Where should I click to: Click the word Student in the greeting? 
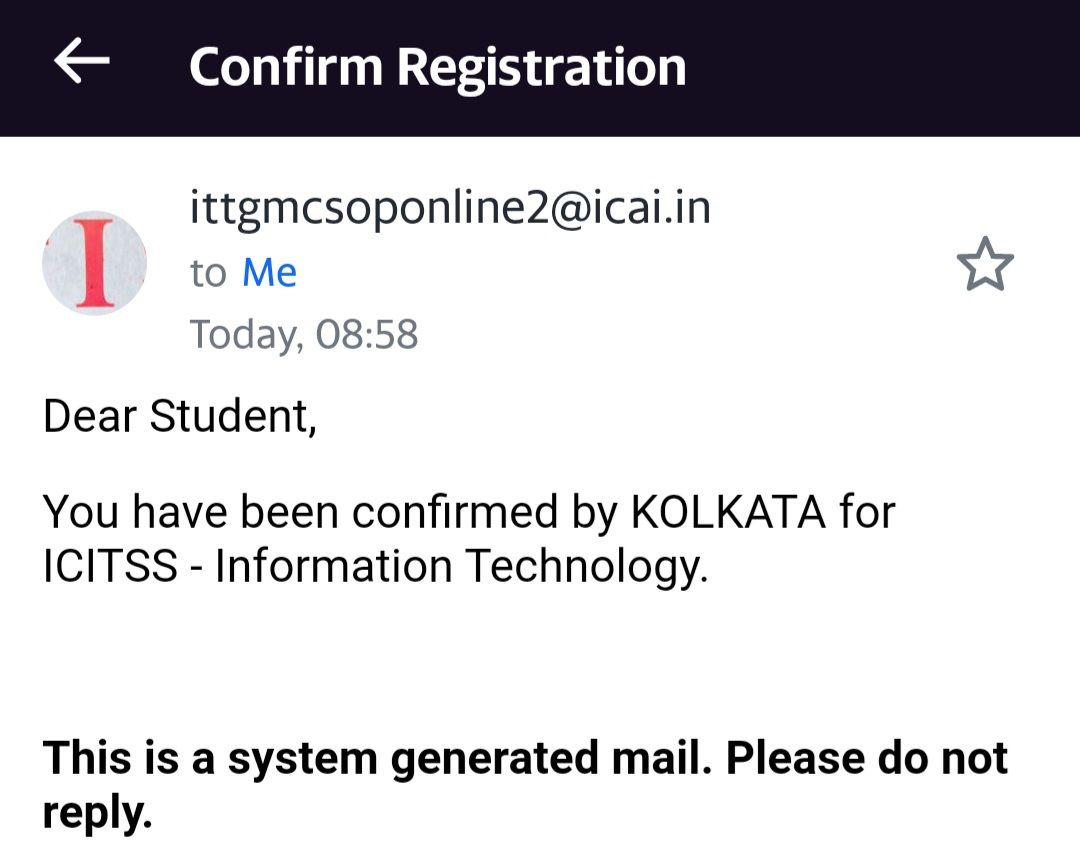pos(232,416)
